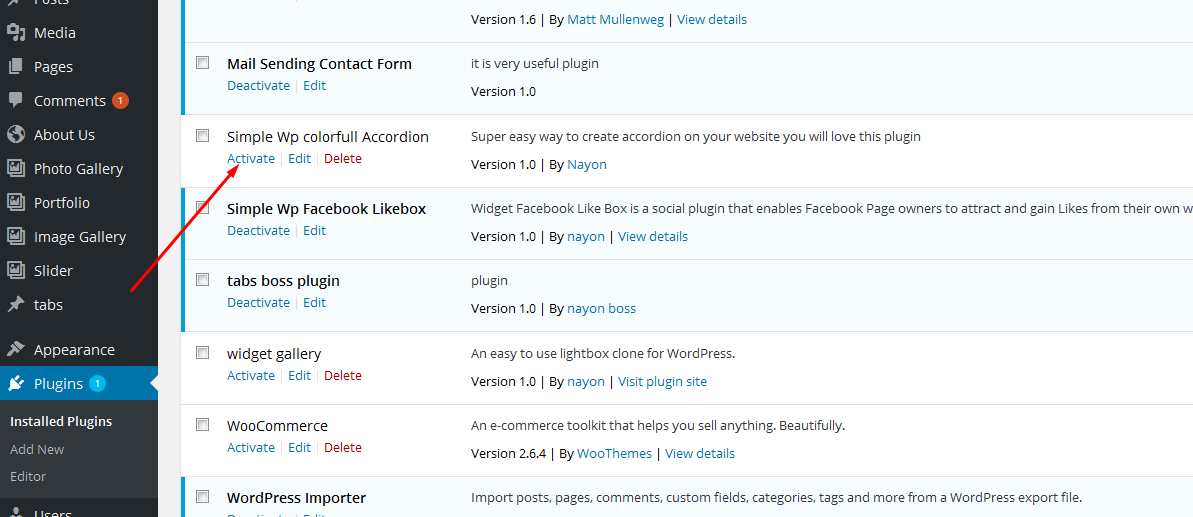Deactivate Mail Sending Contact Form plugin
The height and width of the screenshot is (517, 1193).
click(259, 85)
